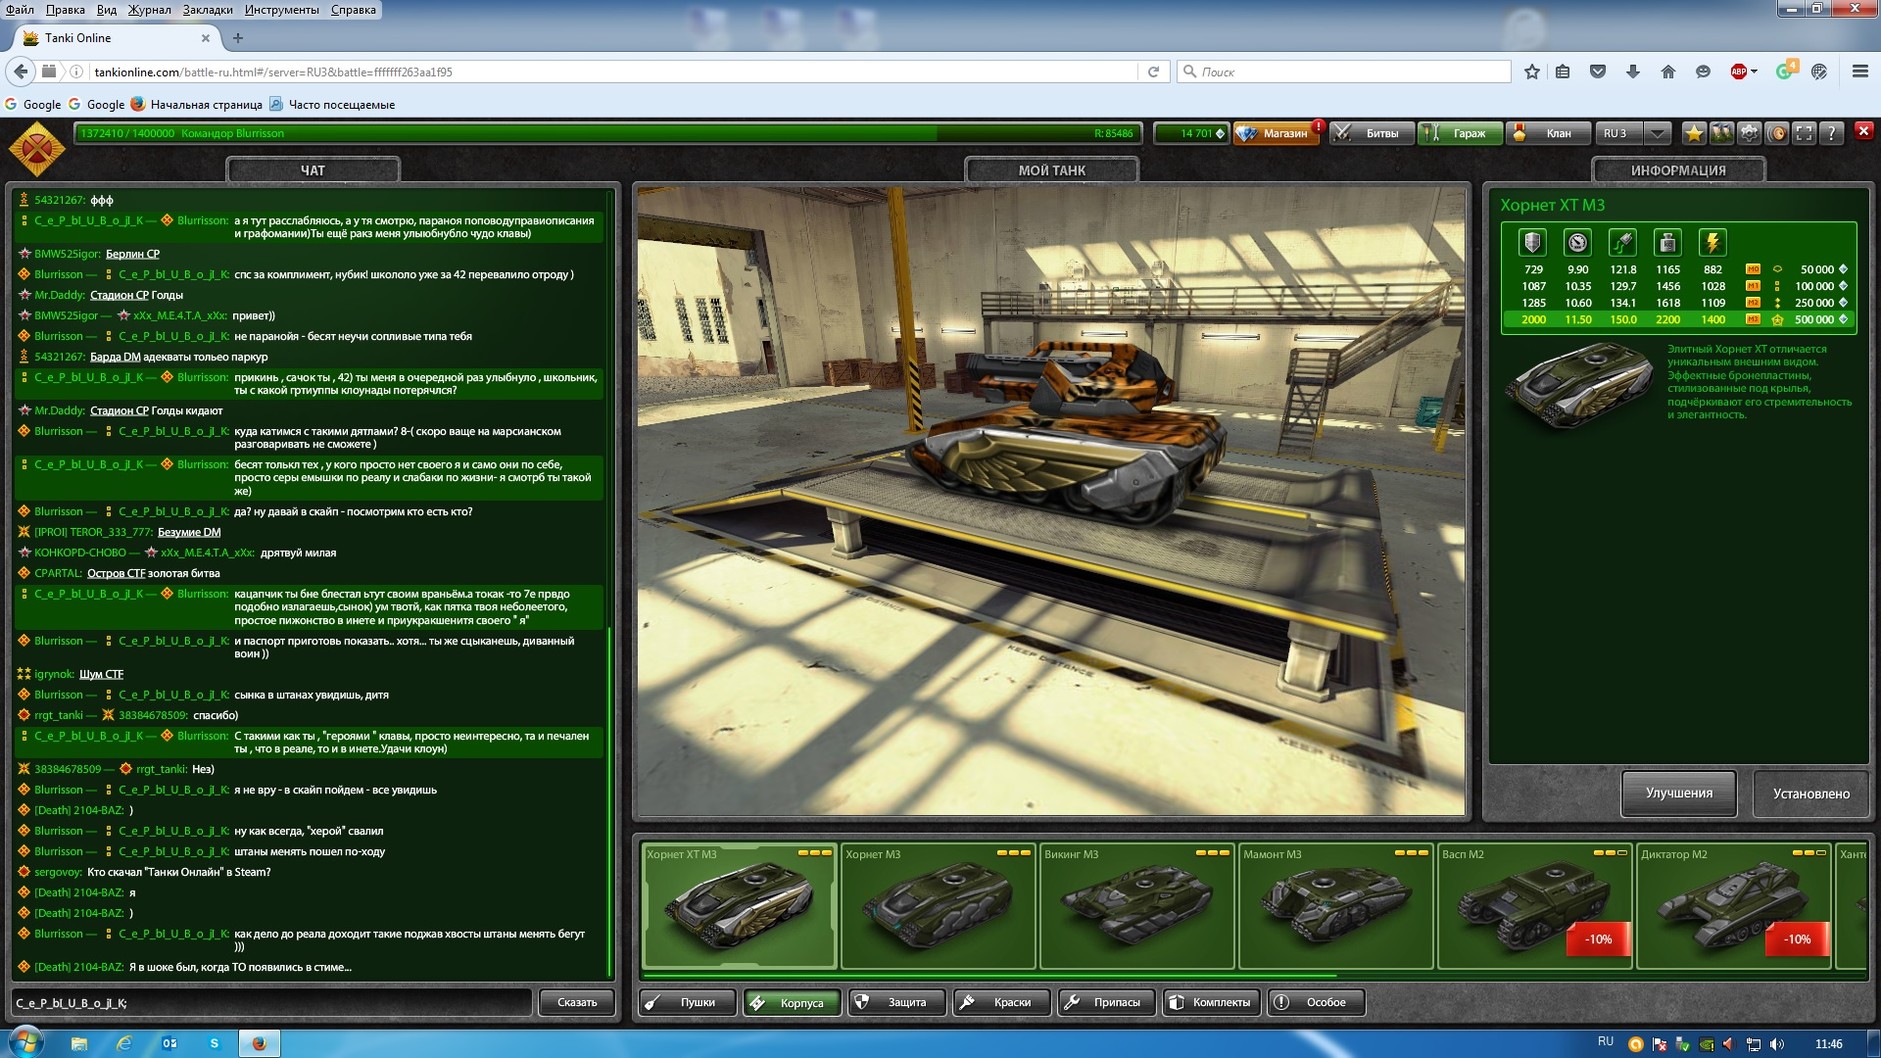Image resolution: width=1881 pixels, height=1058 pixels.
Task: Click the gold star icon in game toolbar
Action: pos(1693,133)
